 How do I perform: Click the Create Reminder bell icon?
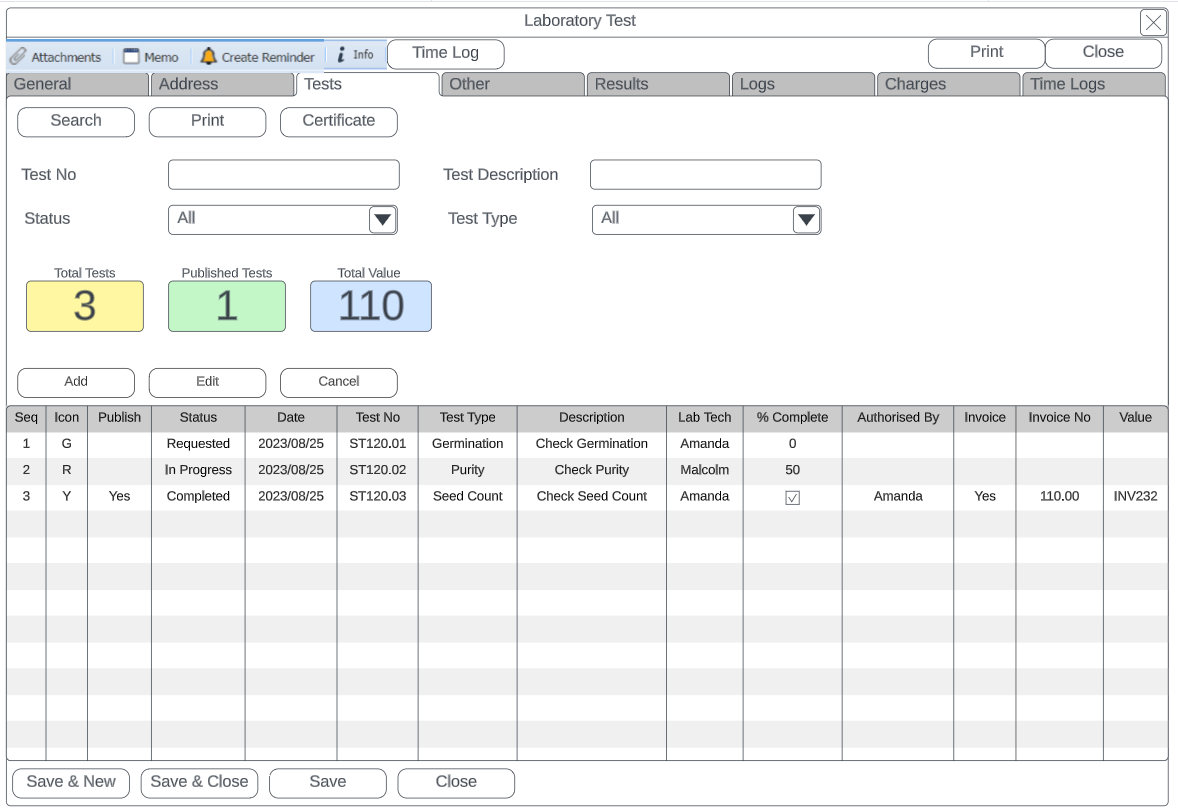tap(208, 56)
